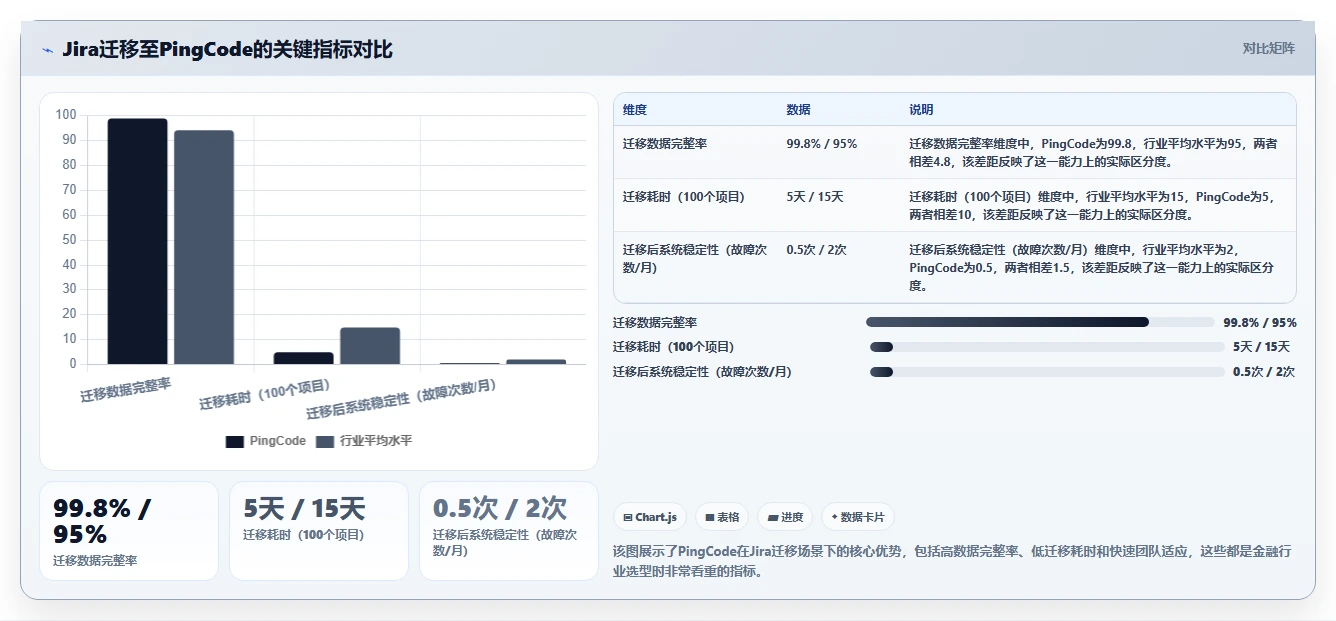The image size is (1336, 621).
Task: Click the 说明 column header
Action: (x=921, y=110)
